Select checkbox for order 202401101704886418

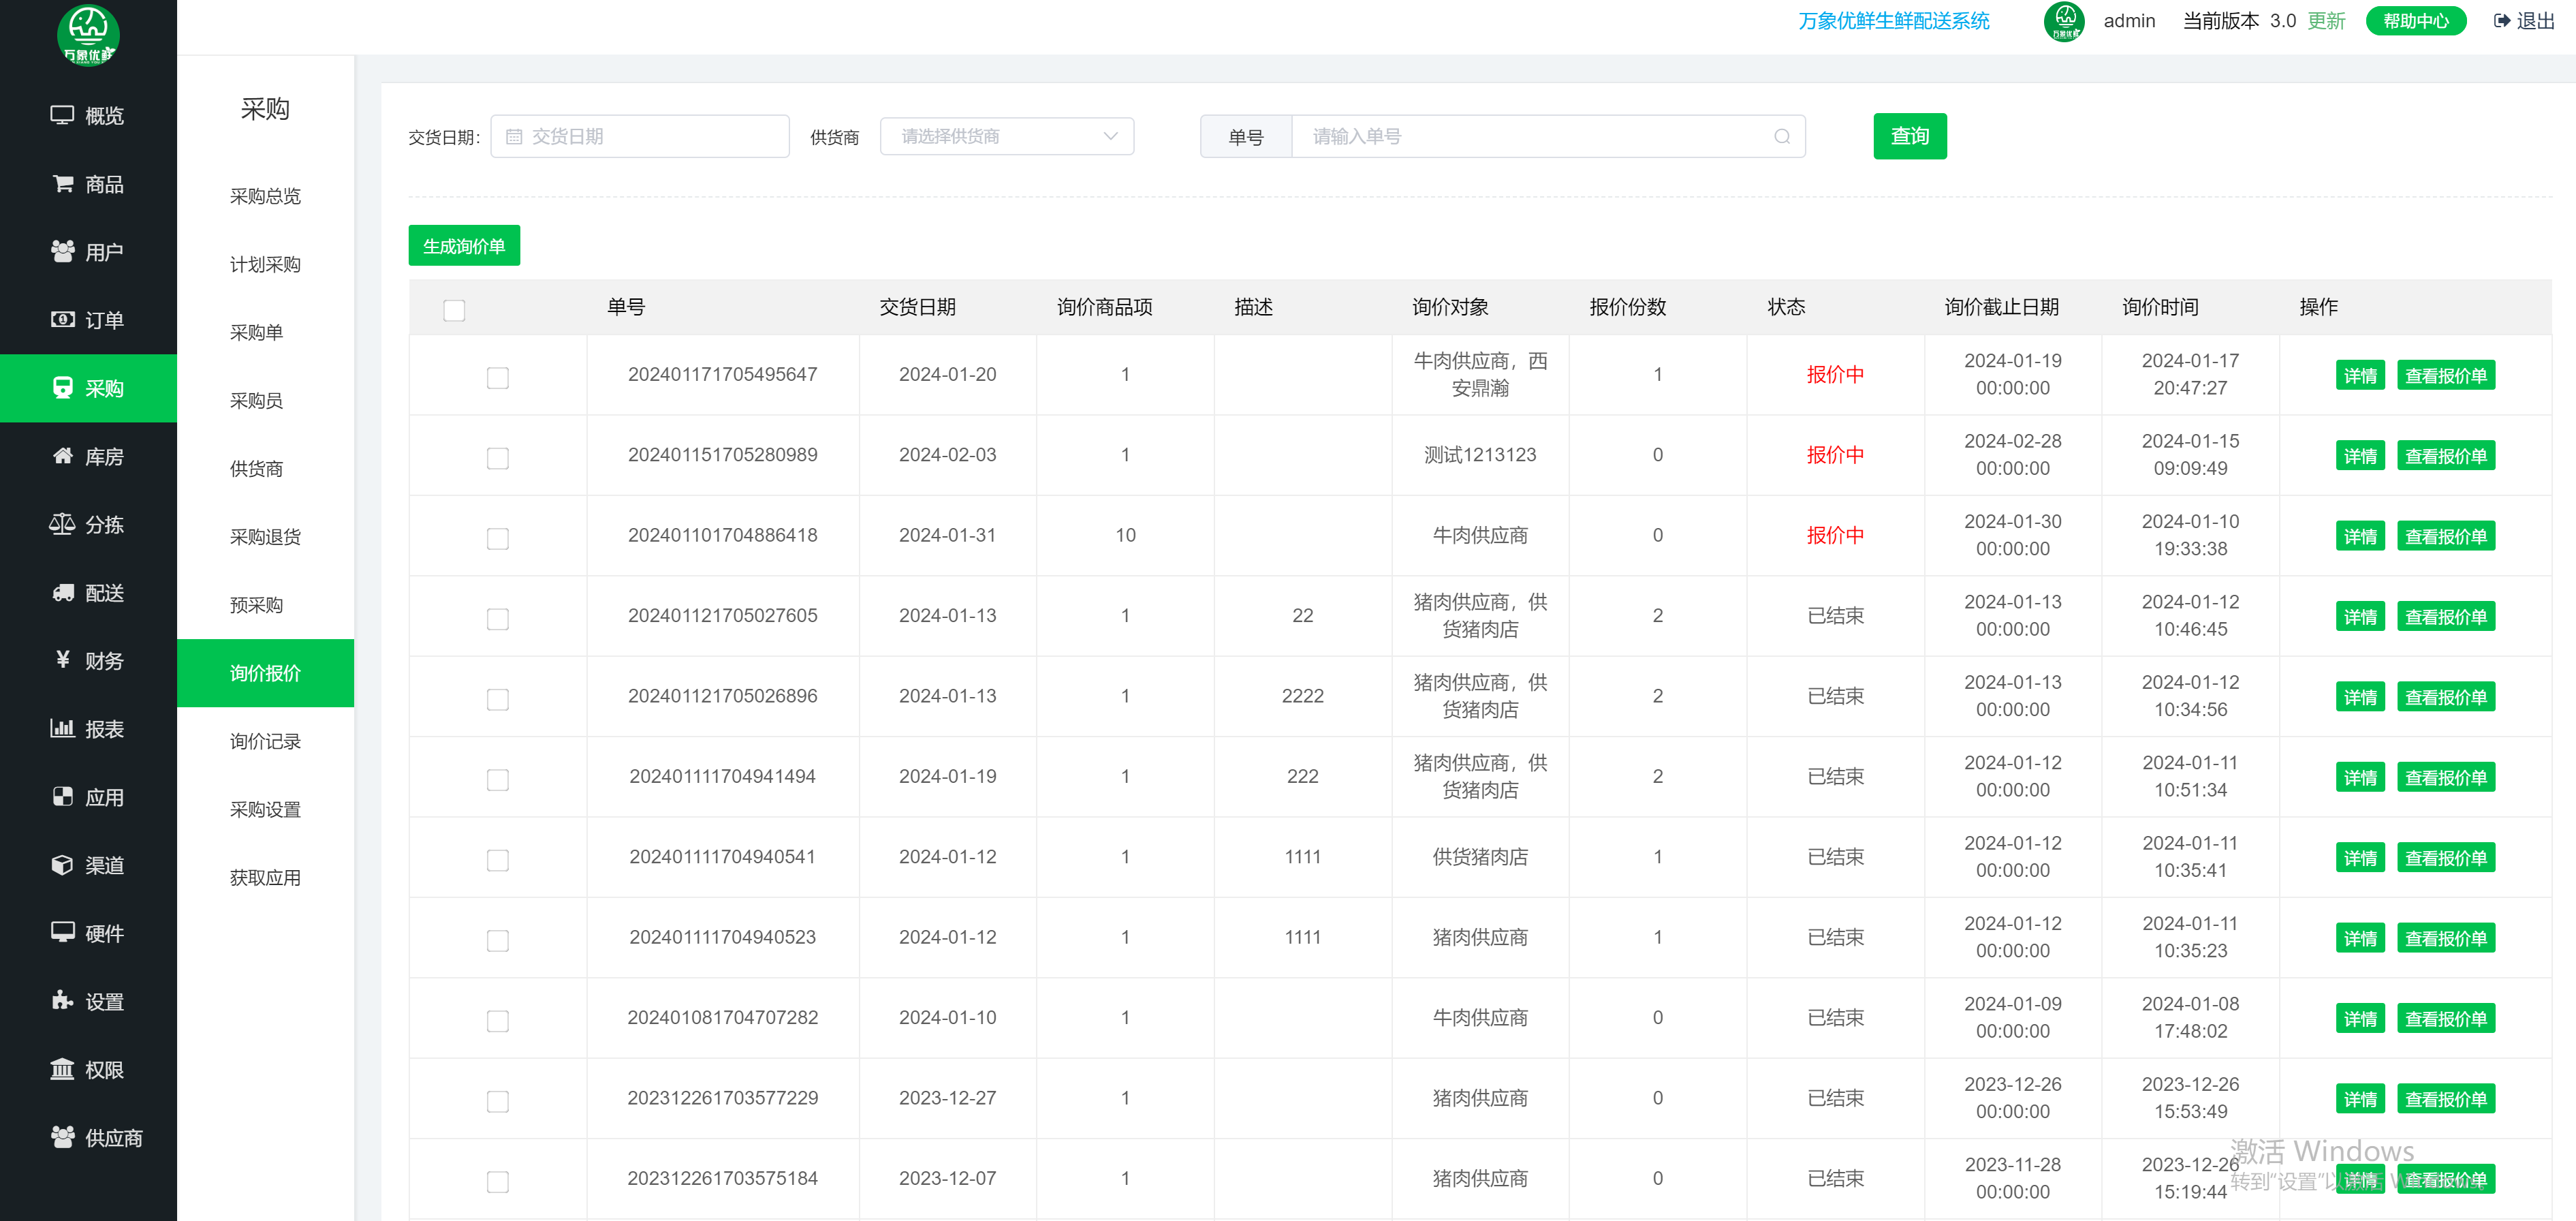click(497, 538)
